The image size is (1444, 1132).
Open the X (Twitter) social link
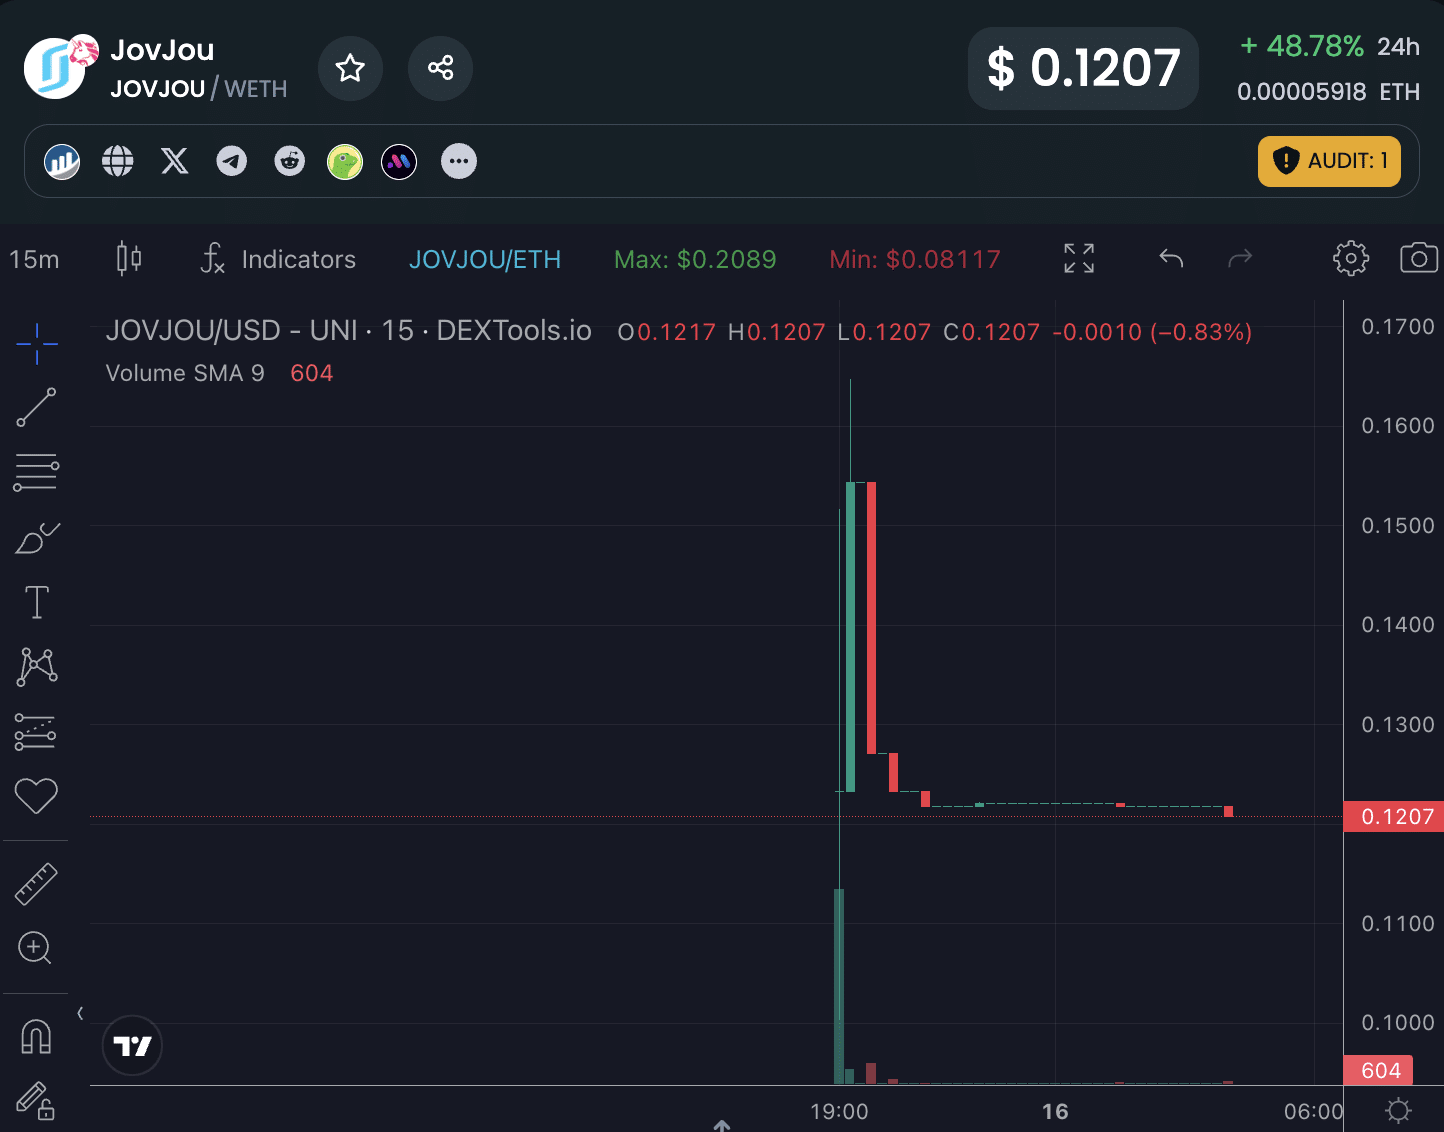[x=175, y=161]
